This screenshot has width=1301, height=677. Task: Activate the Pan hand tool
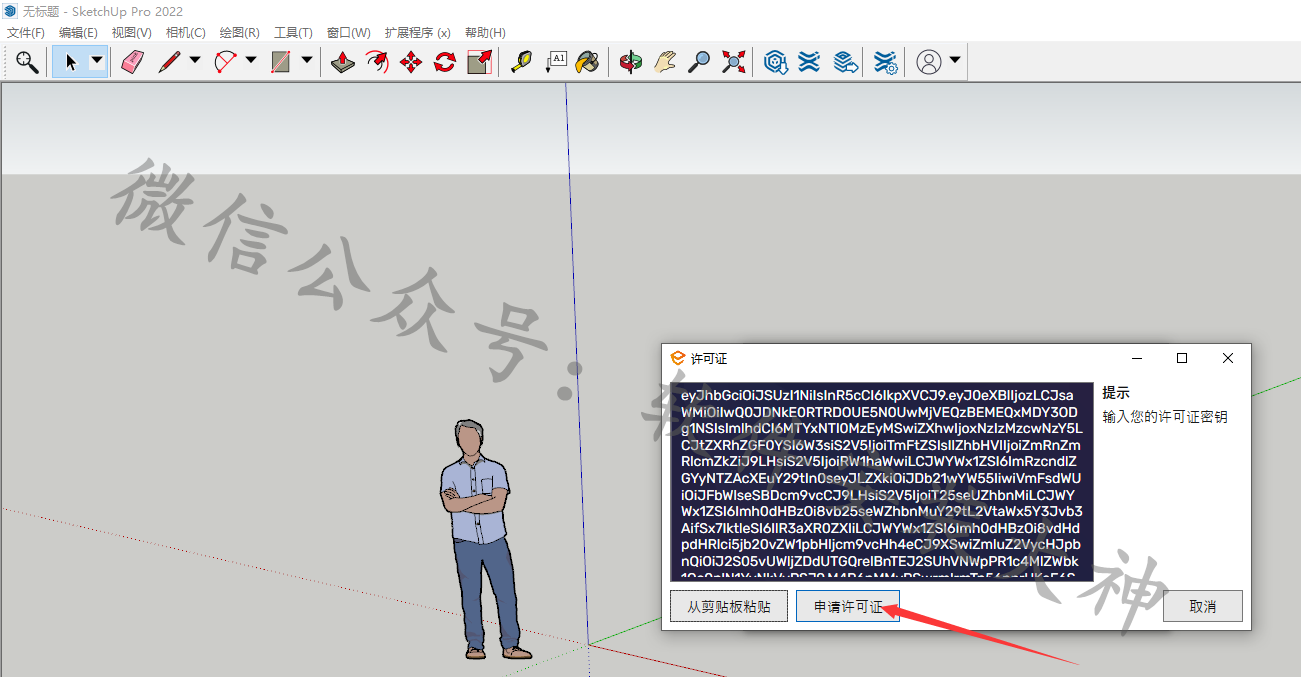pos(665,62)
